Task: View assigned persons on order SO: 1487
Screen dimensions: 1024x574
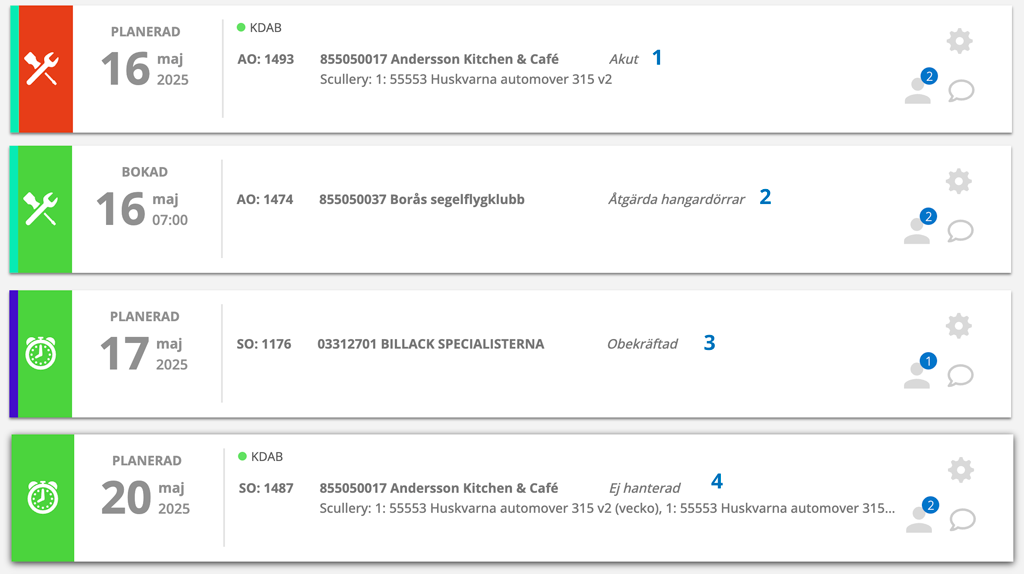Action: (x=922, y=515)
